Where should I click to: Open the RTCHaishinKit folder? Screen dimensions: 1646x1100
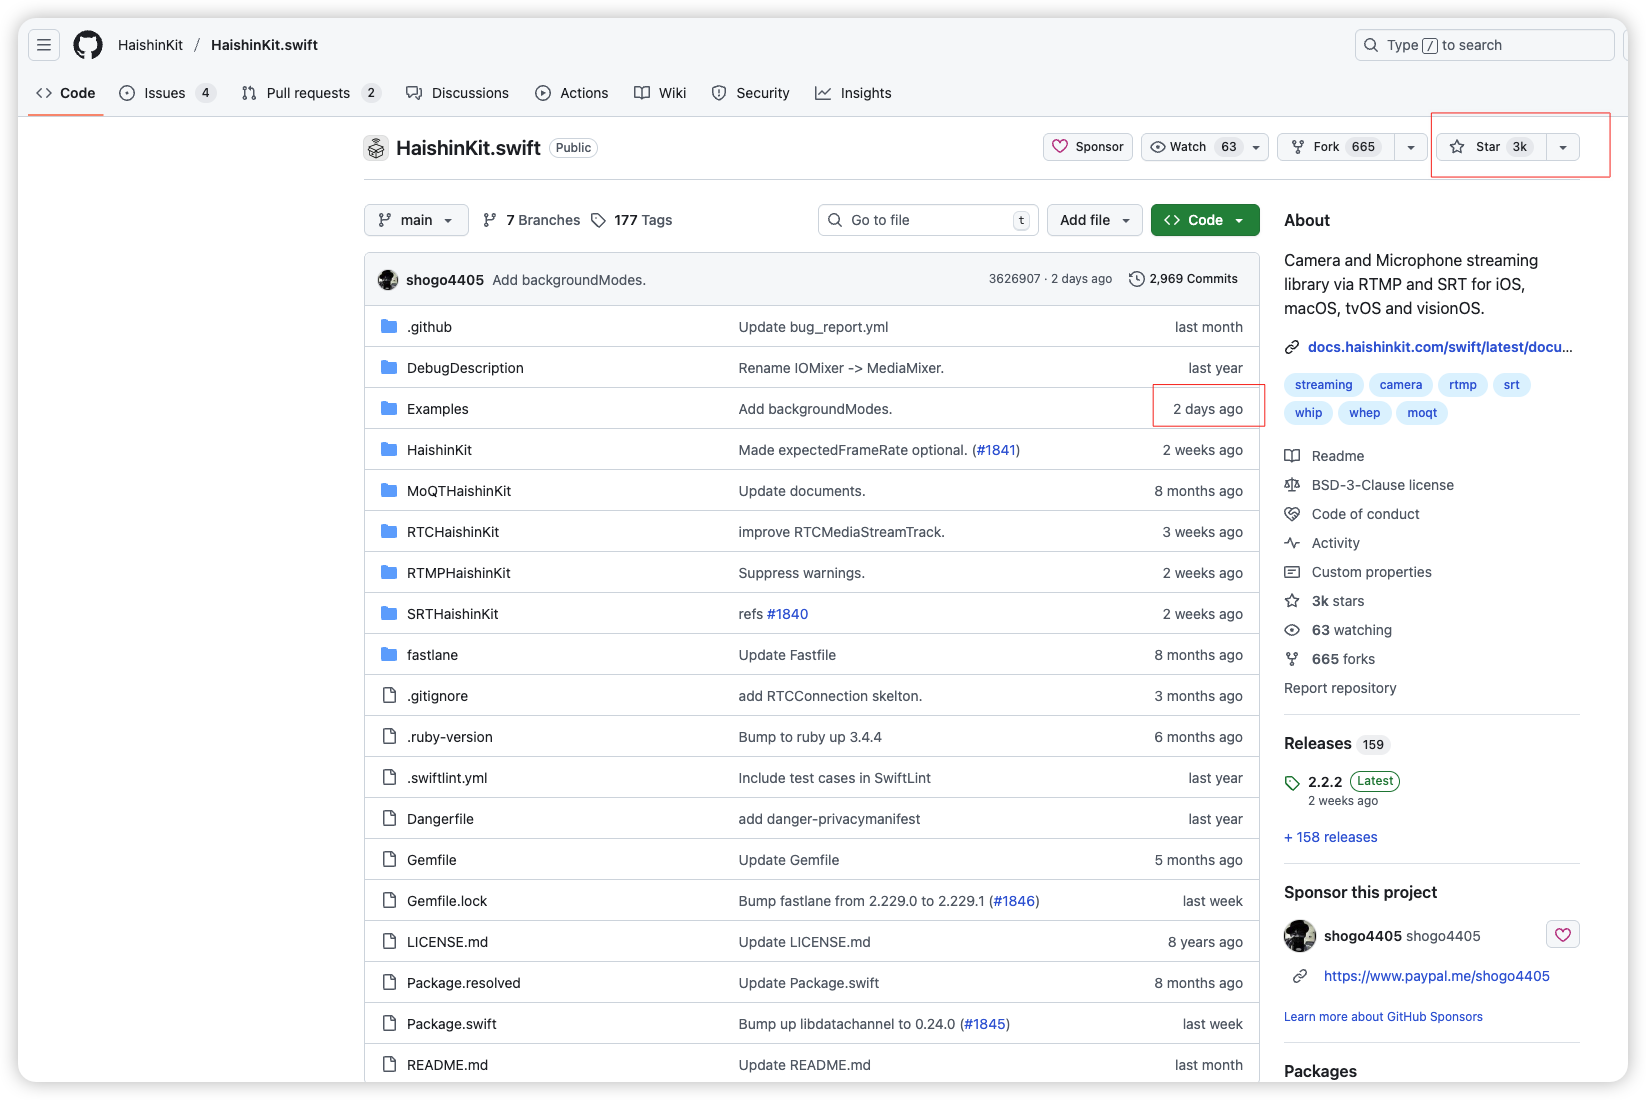coord(453,532)
